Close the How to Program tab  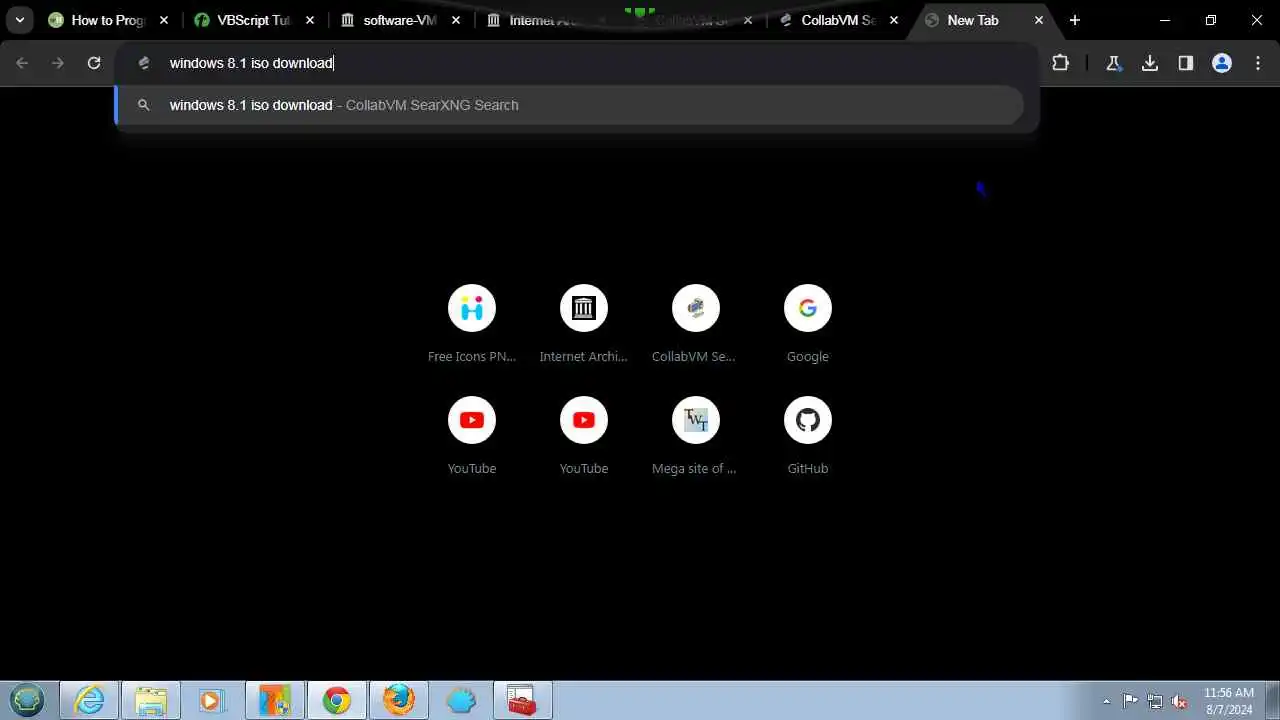pyautogui.click(x=164, y=20)
